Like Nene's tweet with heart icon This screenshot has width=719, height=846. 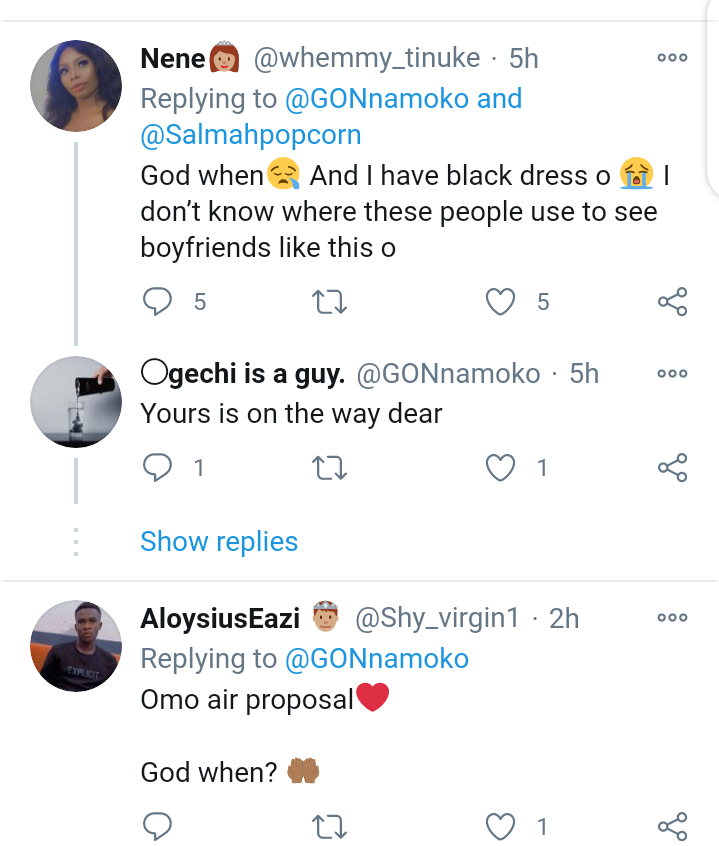pyautogui.click(x=500, y=301)
